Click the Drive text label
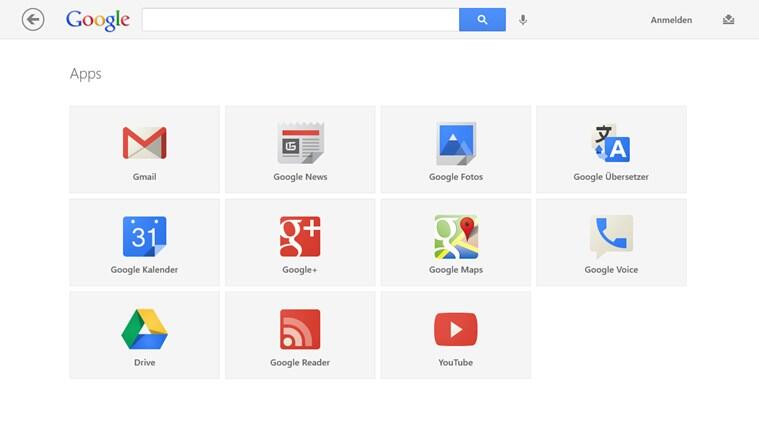Screen dimensions: 759x427 point(144,362)
